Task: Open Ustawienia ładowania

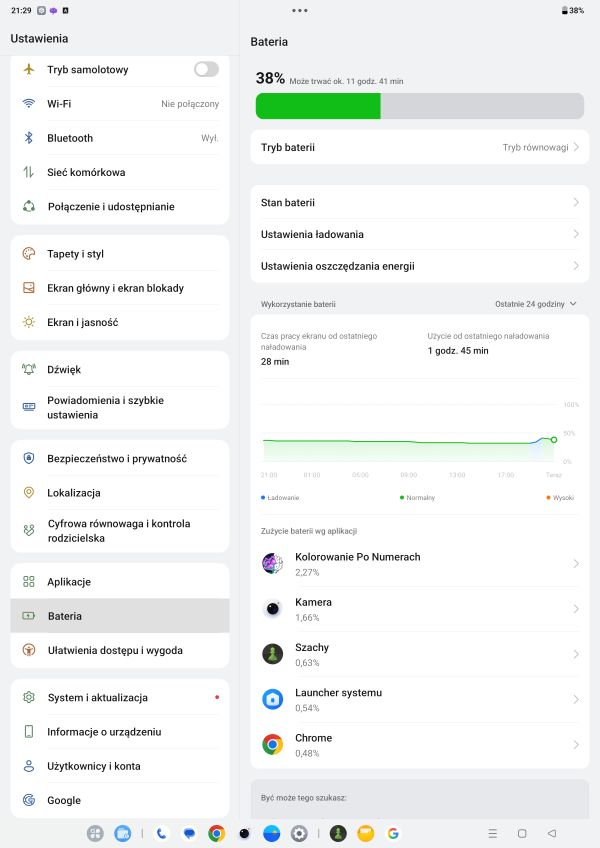Action: (312, 234)
